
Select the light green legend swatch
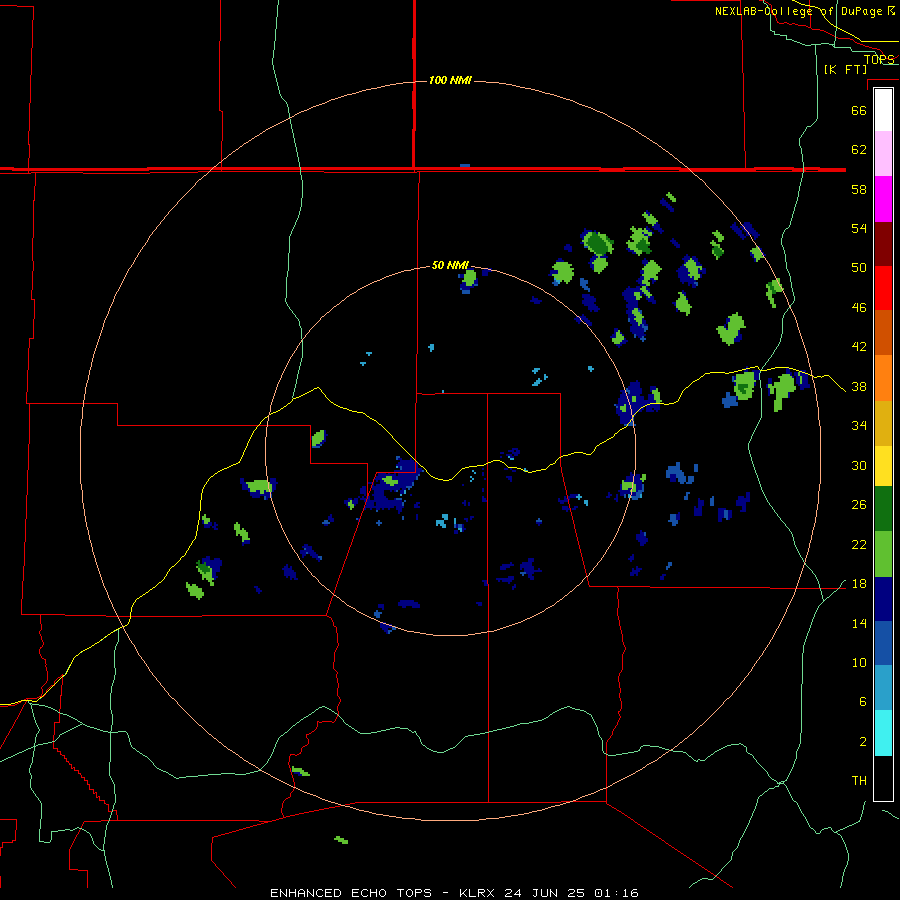tap(883, 554)
